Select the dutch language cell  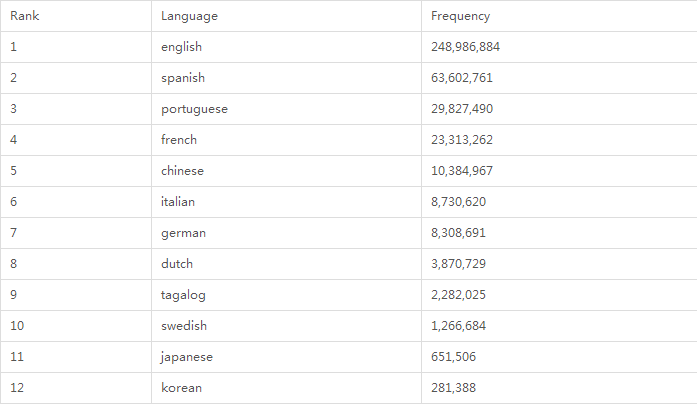[x=177, y=264]
